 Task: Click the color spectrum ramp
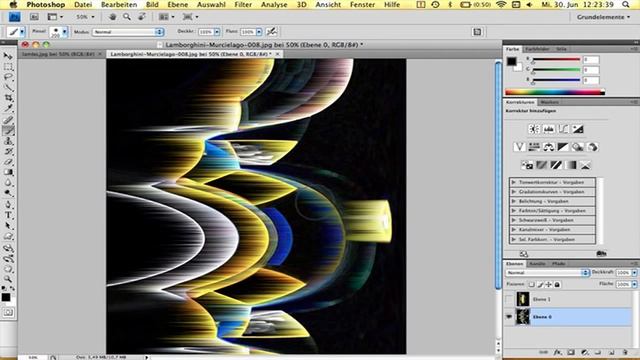click(555, 92)
